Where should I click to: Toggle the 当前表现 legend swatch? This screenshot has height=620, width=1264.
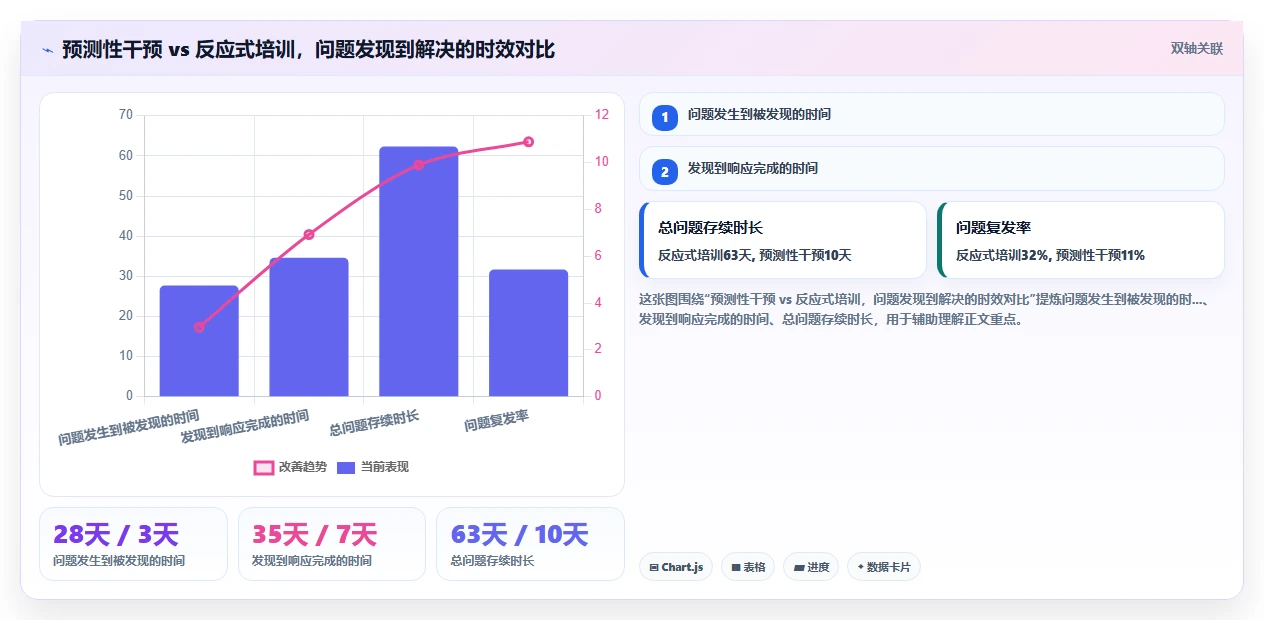346,467
